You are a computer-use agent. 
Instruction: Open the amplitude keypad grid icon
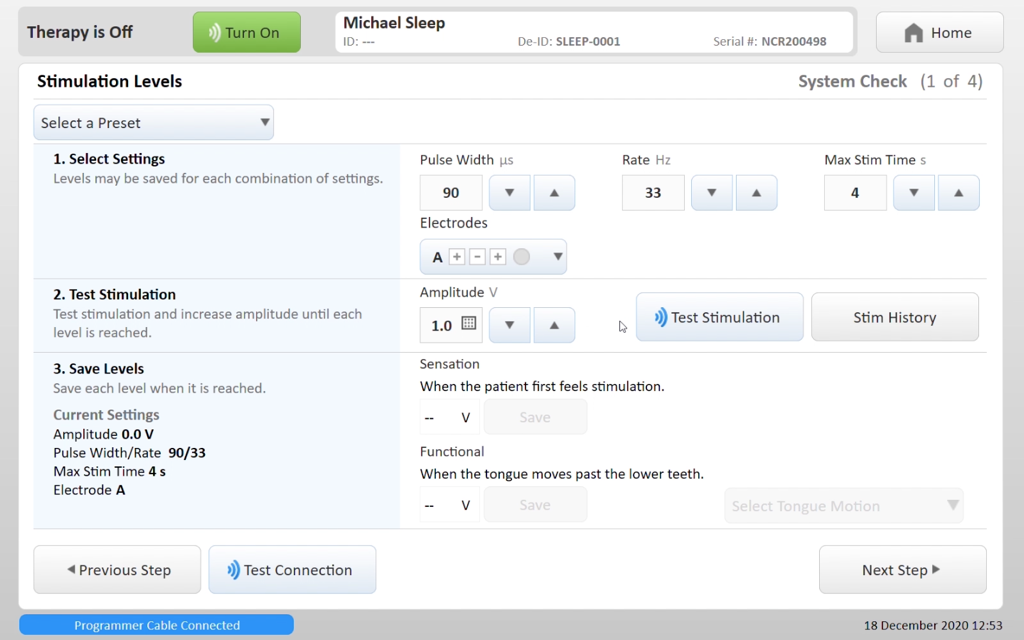468,323
